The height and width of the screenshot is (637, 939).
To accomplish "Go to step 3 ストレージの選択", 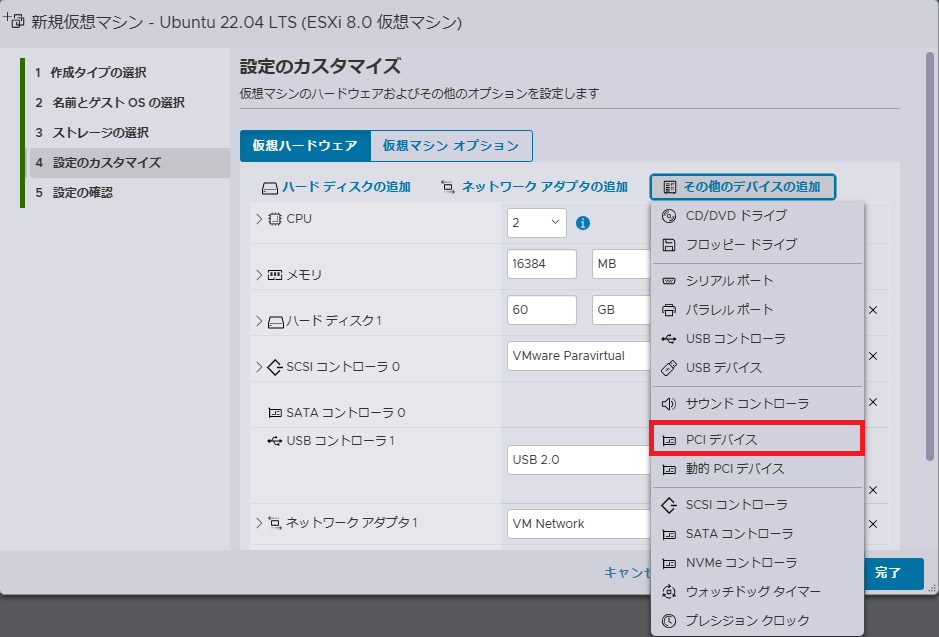I will 92,133.
